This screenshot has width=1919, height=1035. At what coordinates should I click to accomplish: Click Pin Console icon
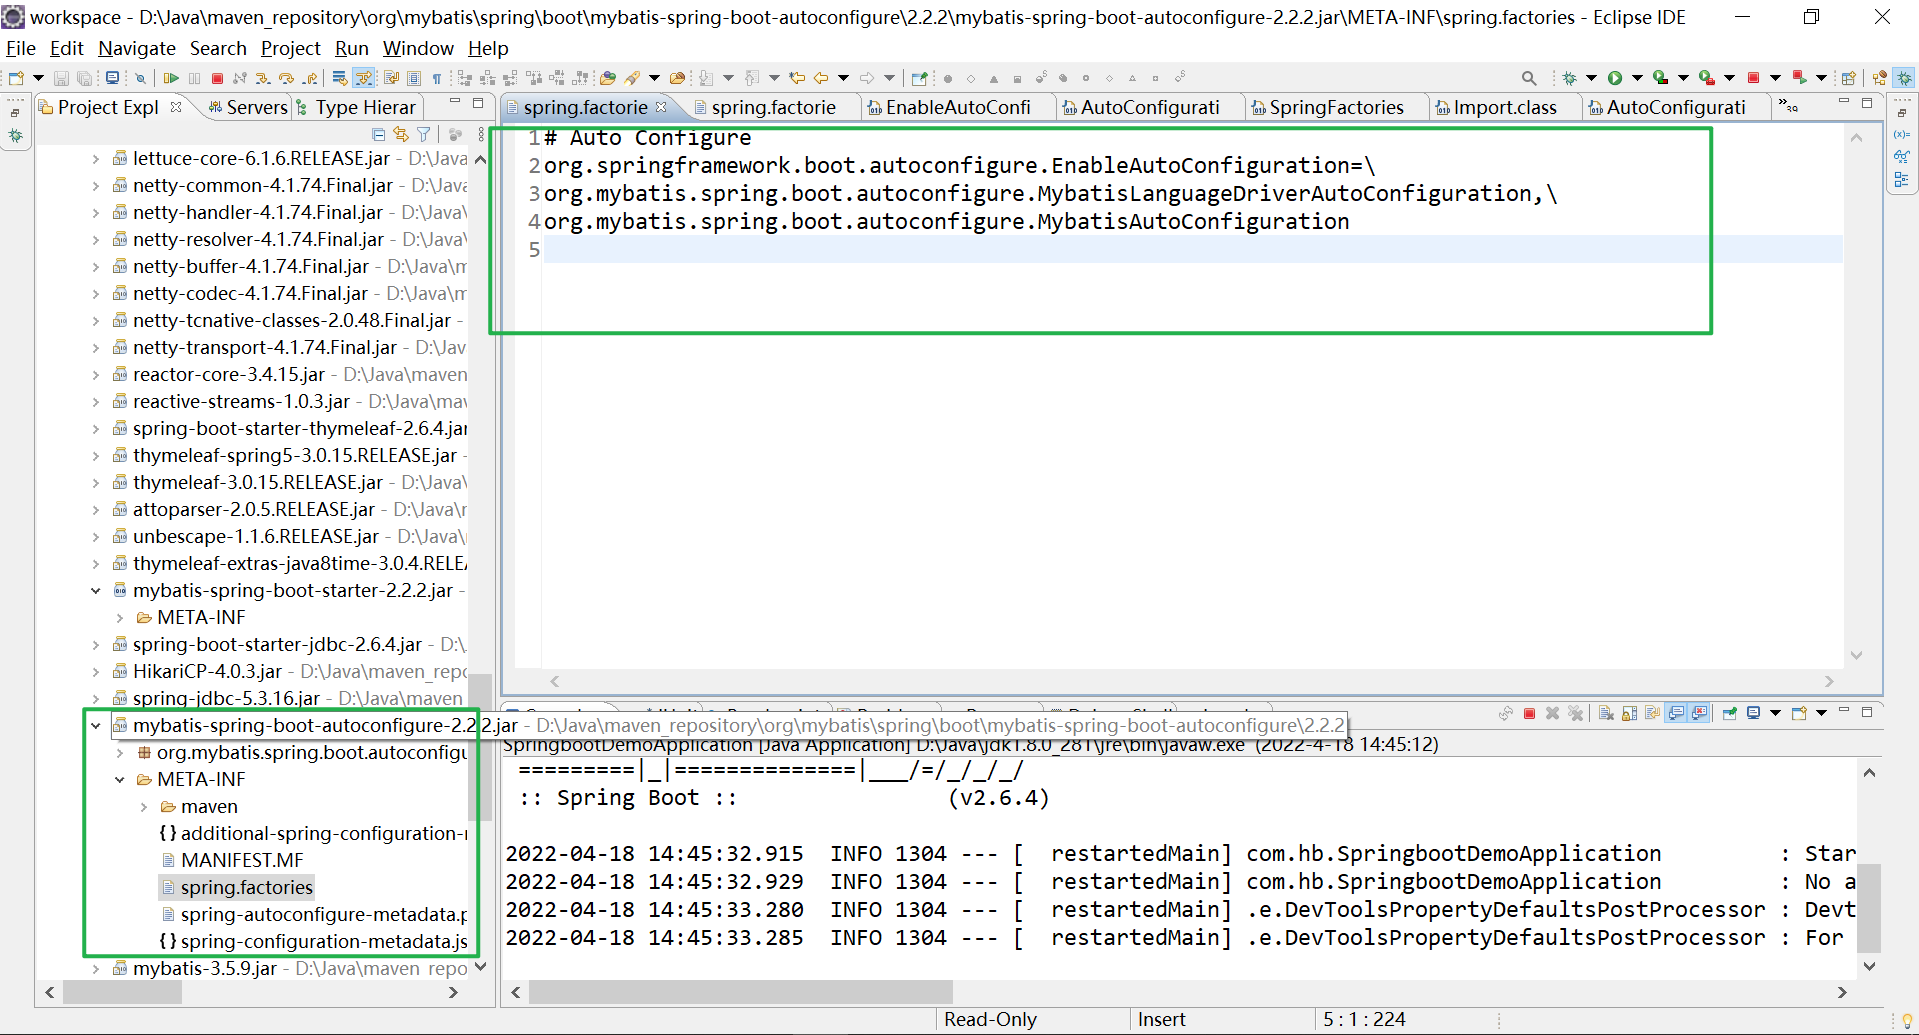pyautogui.click(x=1729, y=713)
